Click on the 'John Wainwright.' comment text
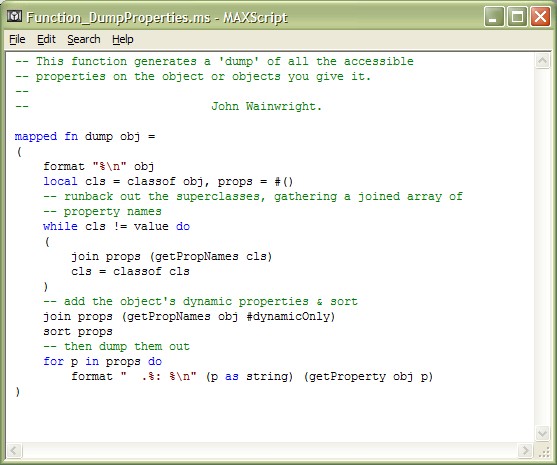This screenshot has height=465, width=557. 266,106
